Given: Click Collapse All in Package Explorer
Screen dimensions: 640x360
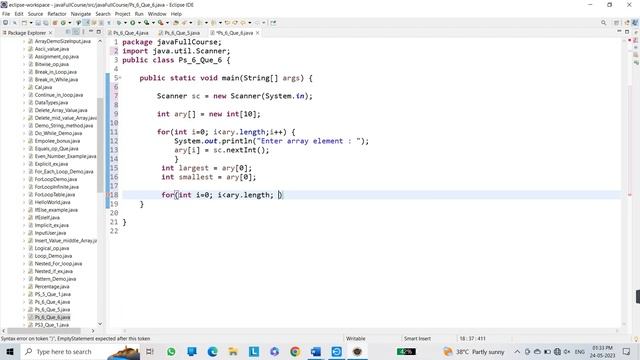Looking at the screenshot, I should tap(68, 32).
